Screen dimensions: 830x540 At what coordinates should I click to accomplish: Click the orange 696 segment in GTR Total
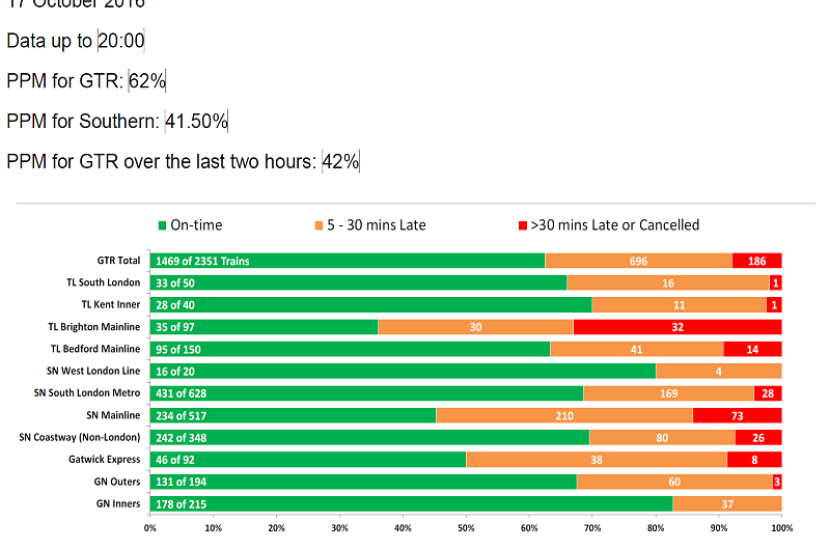click(638, 261)
